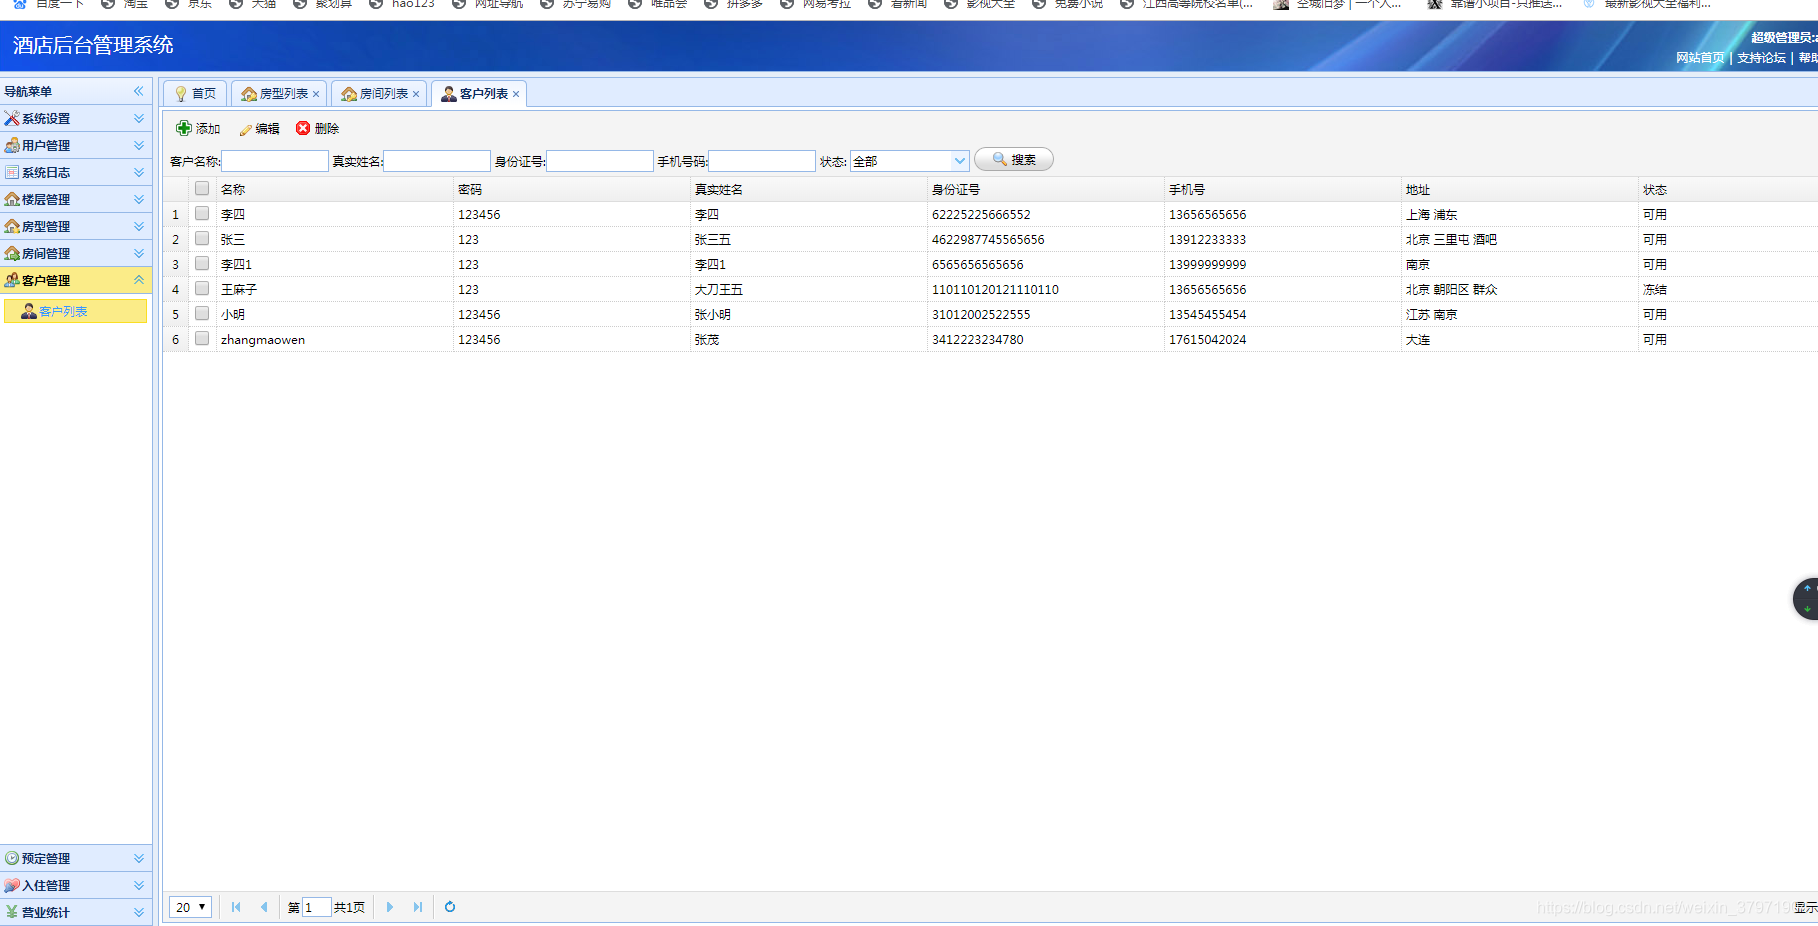Click the page number input box
This screenshot has width=1818, height=926.
coord(317,907)
